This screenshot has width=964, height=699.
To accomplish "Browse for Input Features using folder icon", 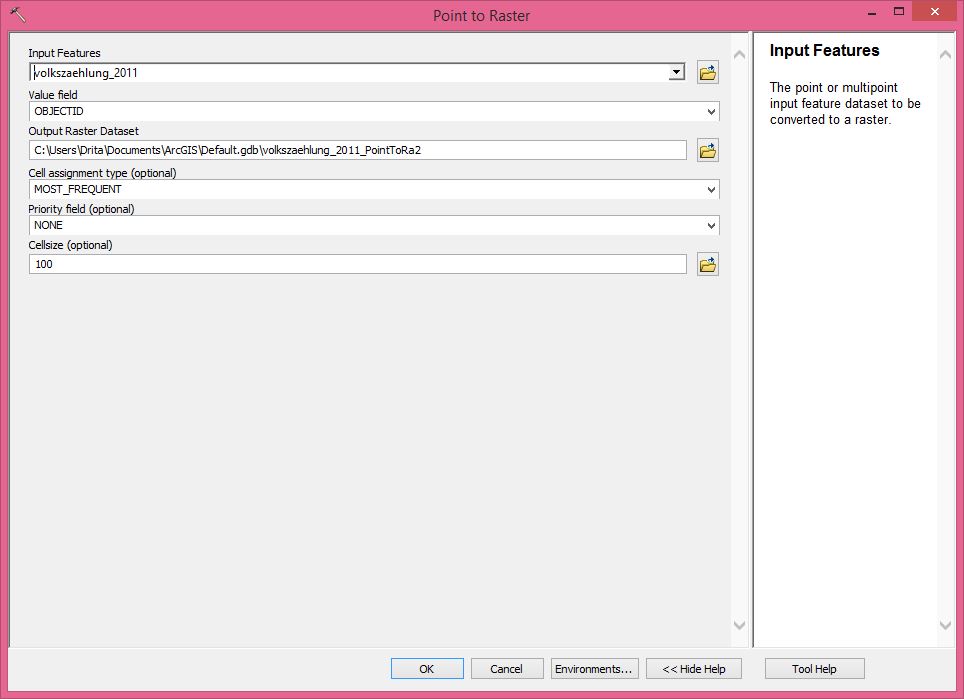I will click(708, 72).
